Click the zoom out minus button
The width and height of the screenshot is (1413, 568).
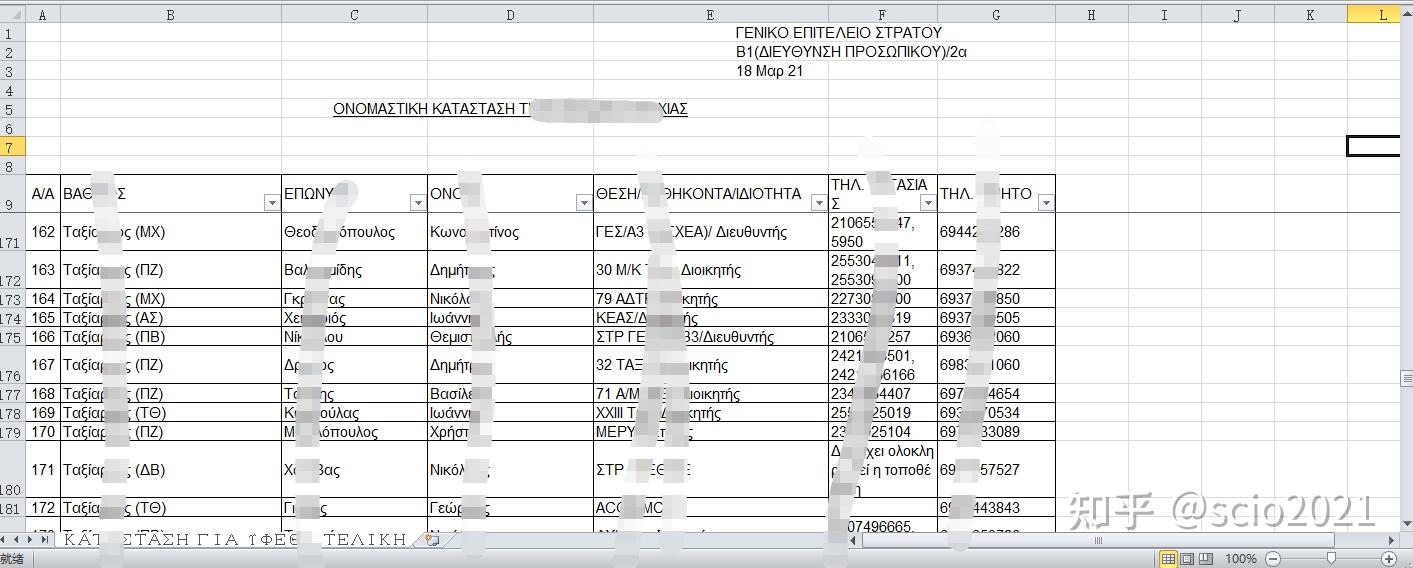coord(1273,558)
